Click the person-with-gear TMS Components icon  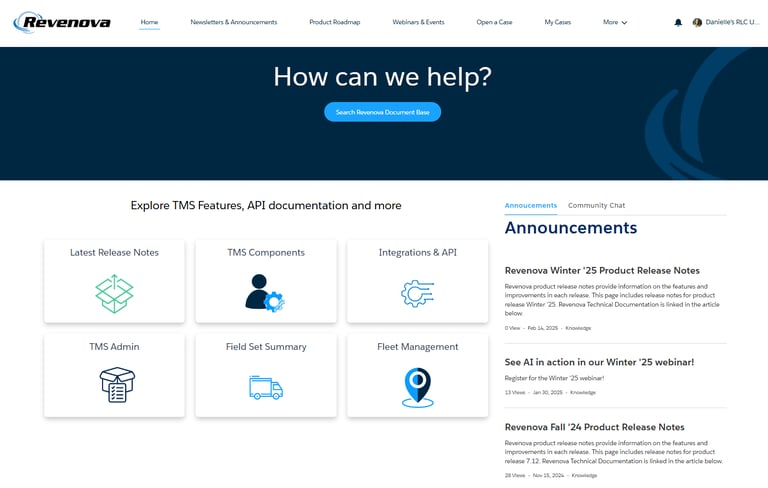(264, 293)
